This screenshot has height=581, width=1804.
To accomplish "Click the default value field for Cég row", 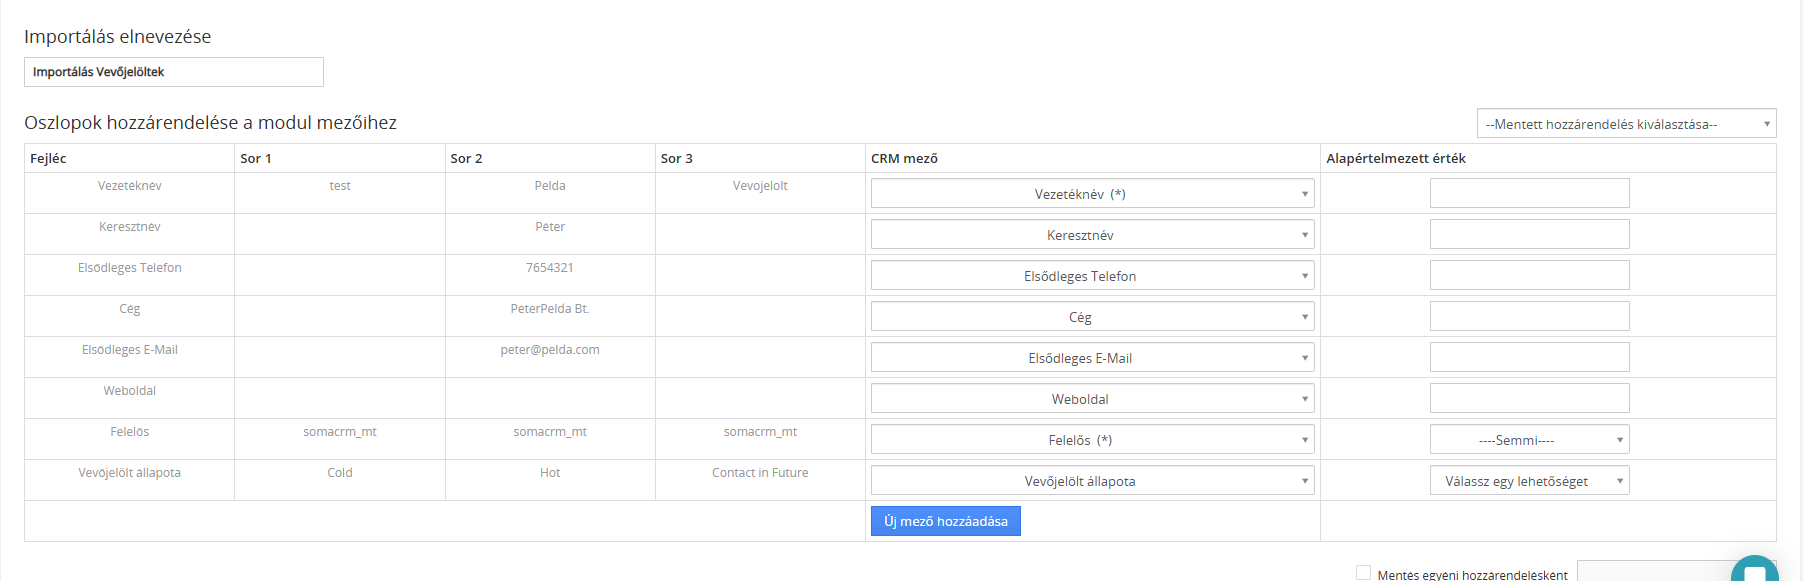I will point(1529,316).
